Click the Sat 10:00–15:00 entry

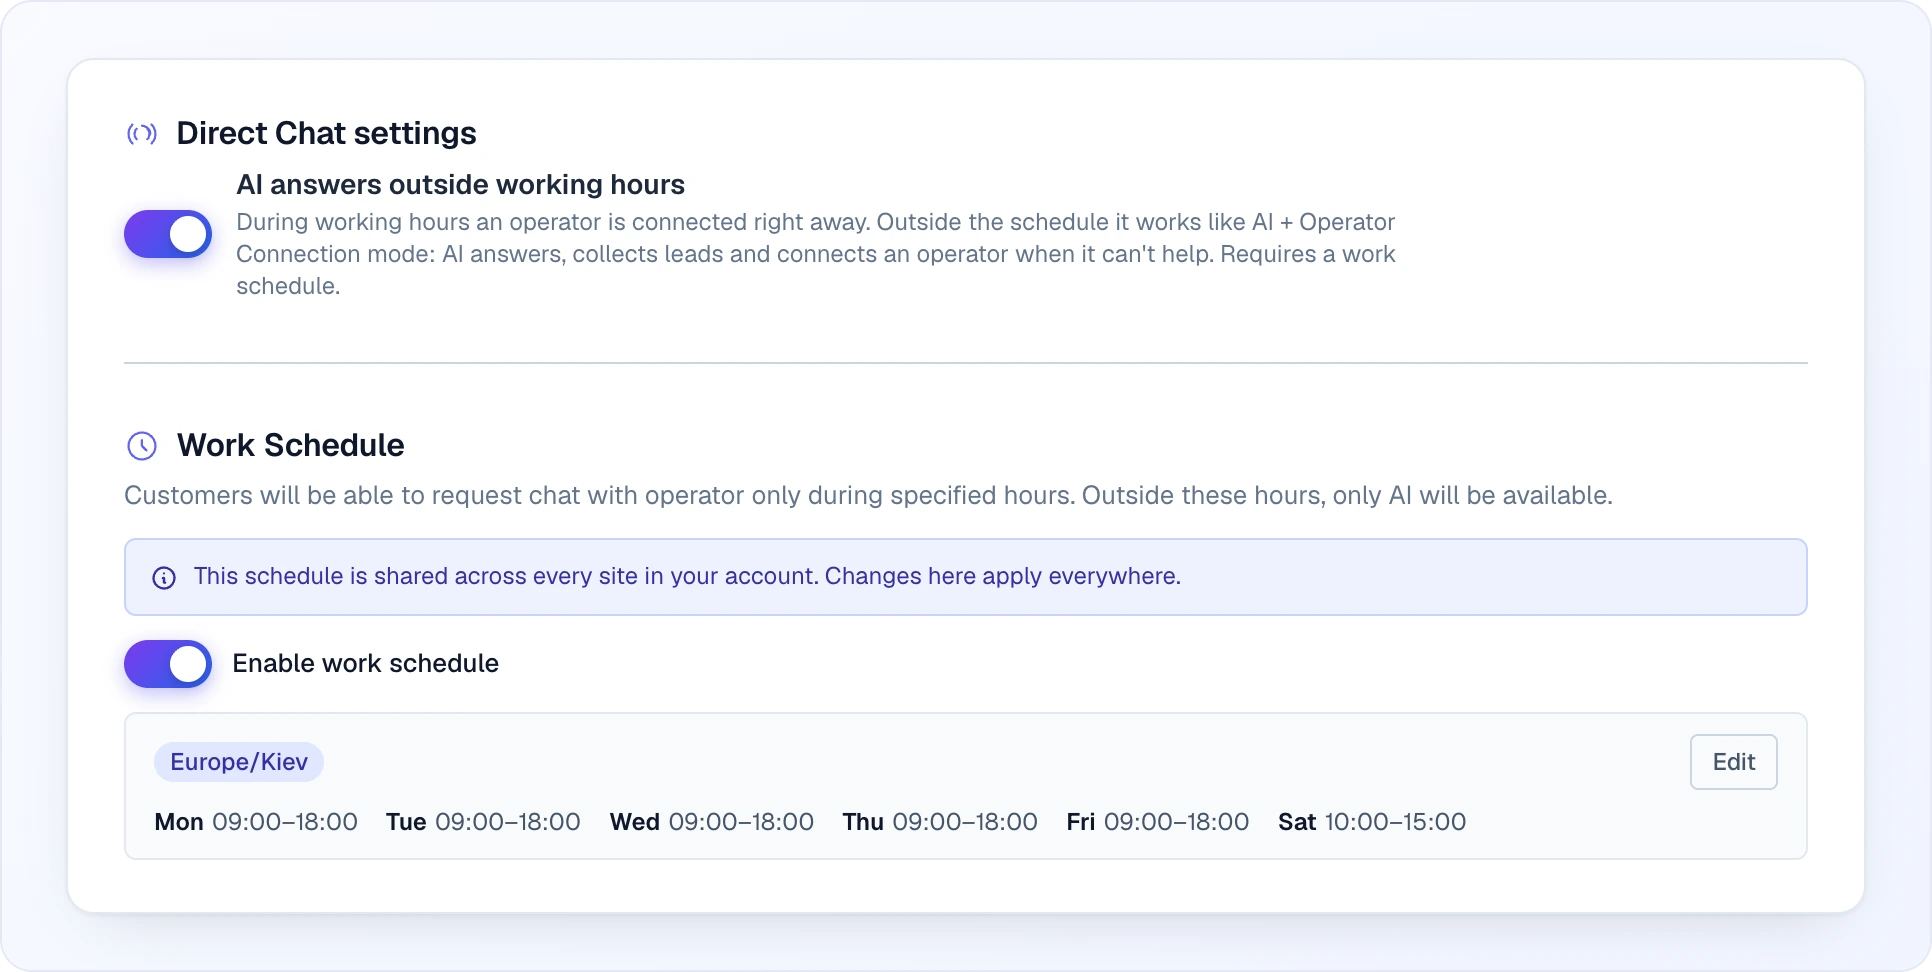coord(1372,822)
